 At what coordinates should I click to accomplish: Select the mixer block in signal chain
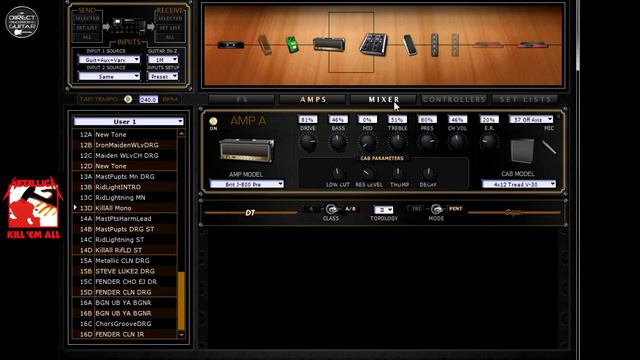coord(373,44)
